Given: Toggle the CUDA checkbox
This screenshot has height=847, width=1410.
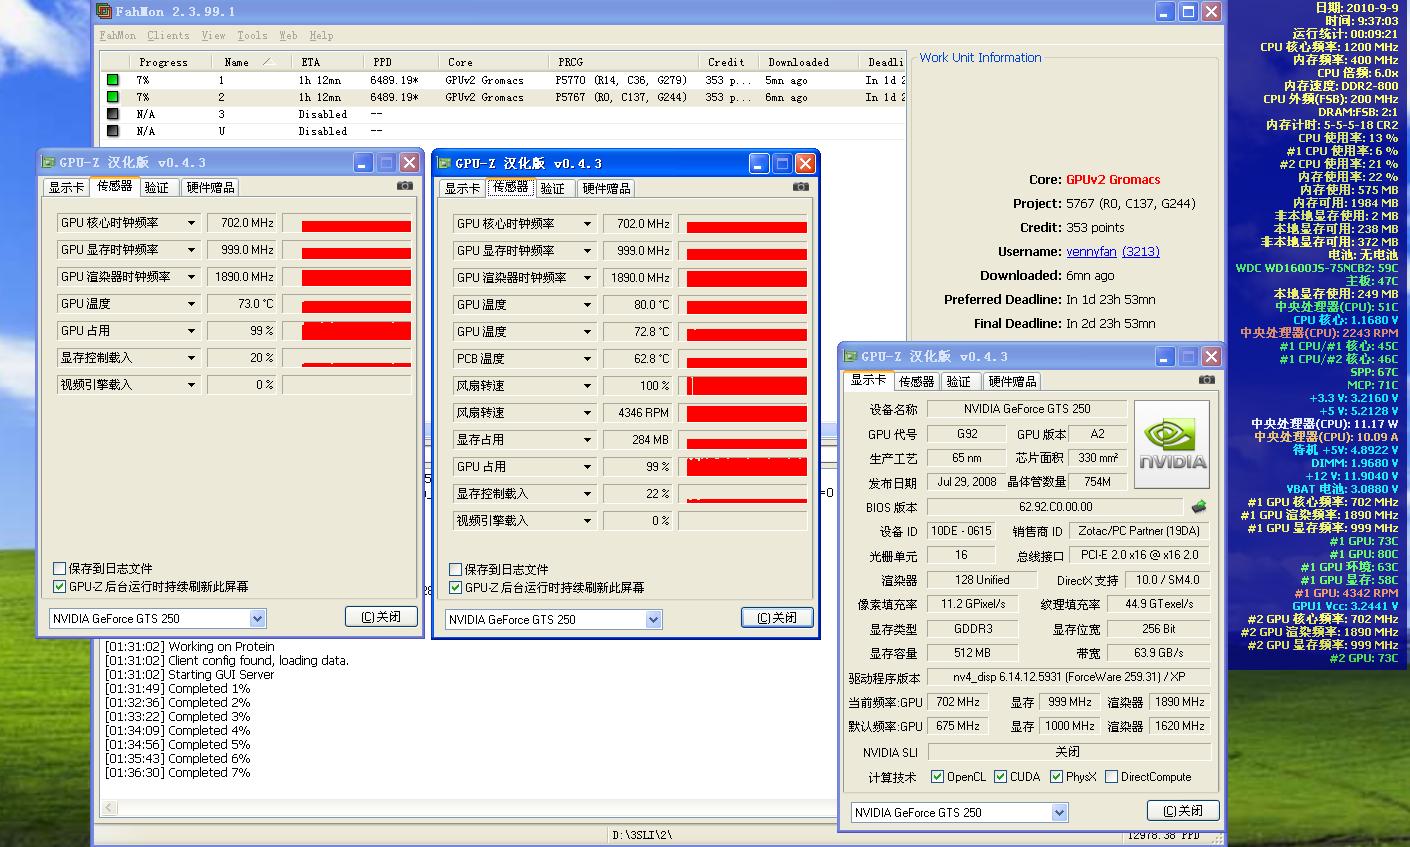Looking at the screenshot, I should [x=1000, y=777].
